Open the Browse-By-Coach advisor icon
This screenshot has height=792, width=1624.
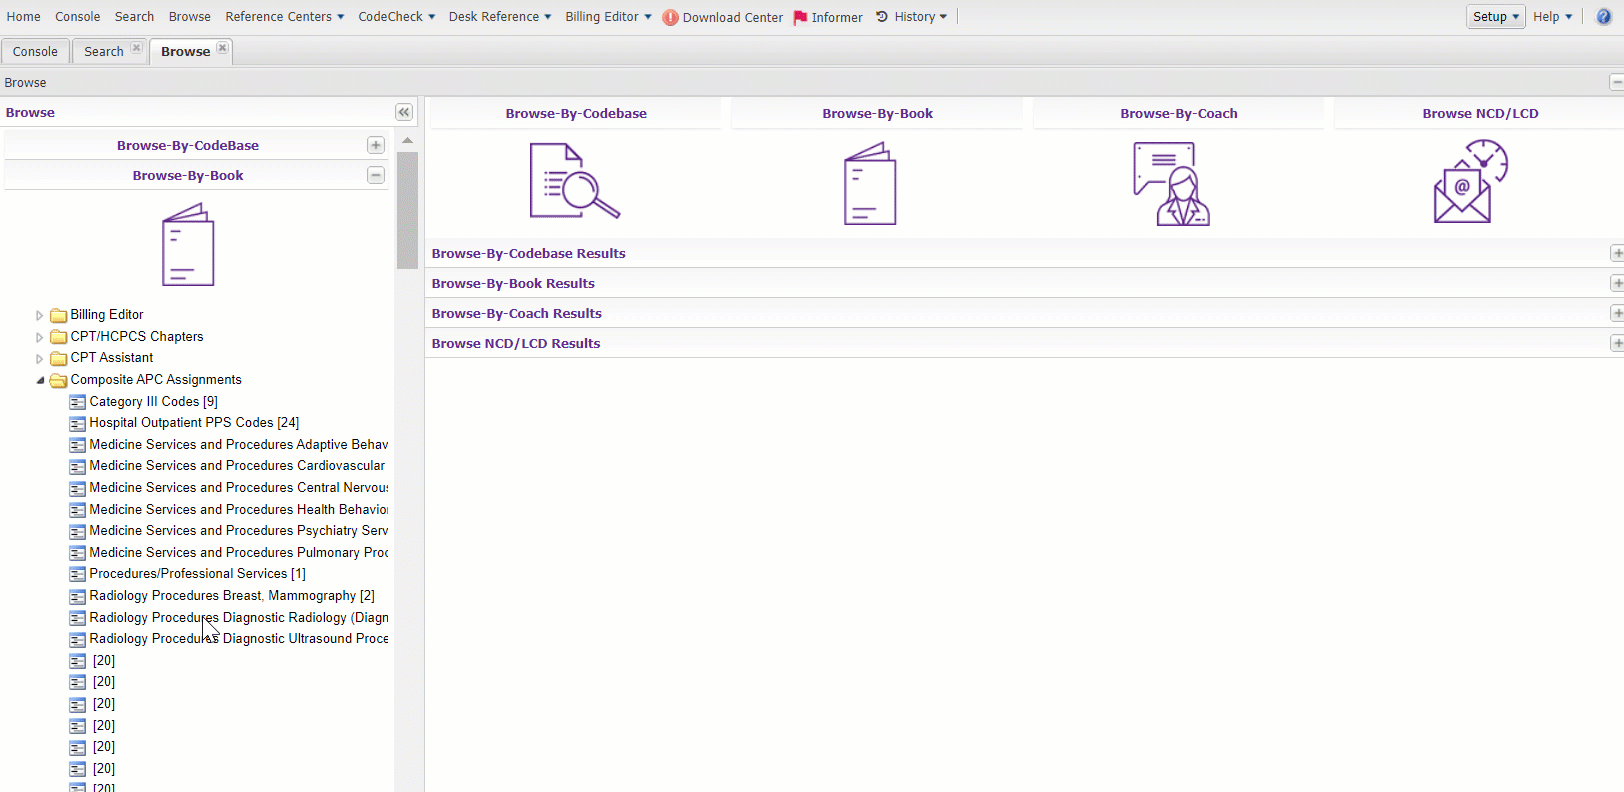tap(1171, 184)
